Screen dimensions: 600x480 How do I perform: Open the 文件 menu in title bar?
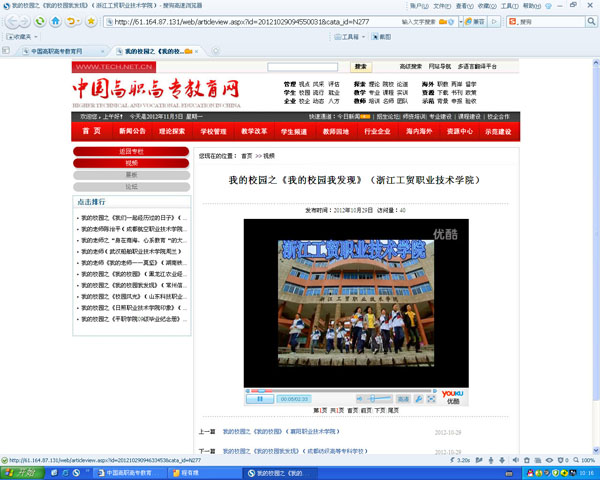click(442, 6)
